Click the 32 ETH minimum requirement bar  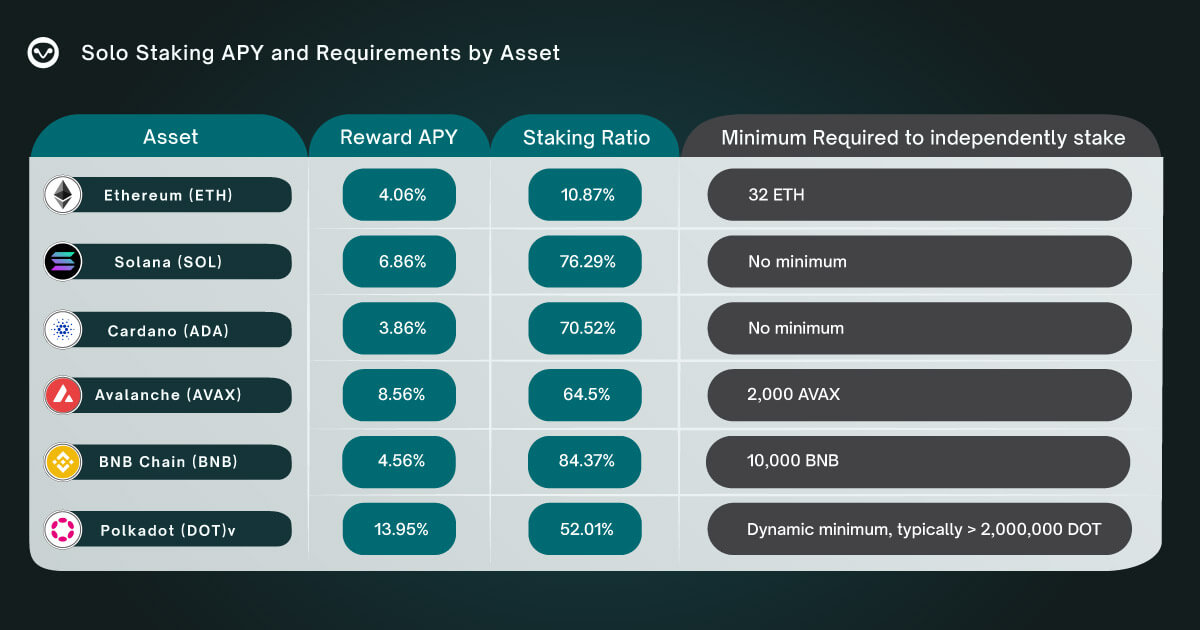pos(919,195)
